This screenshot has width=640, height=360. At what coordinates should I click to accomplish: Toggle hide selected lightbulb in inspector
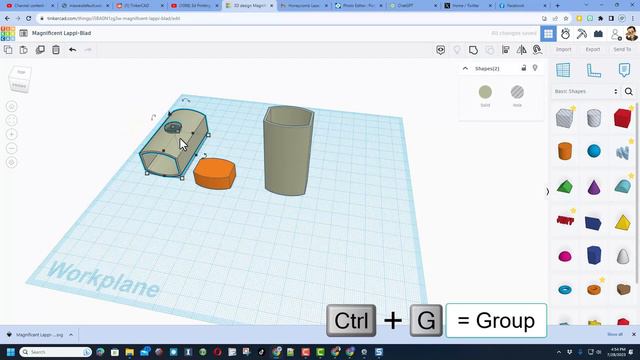click(x=535, y=68)
